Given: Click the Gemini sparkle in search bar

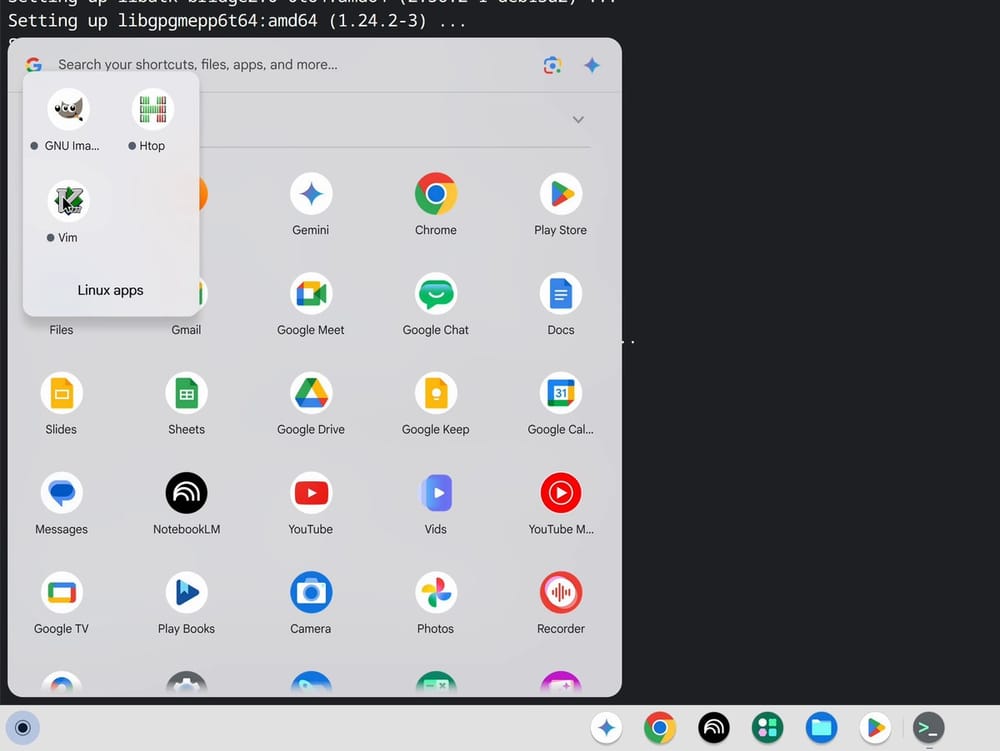Looking at the screenshot, I should click(592, 65).
